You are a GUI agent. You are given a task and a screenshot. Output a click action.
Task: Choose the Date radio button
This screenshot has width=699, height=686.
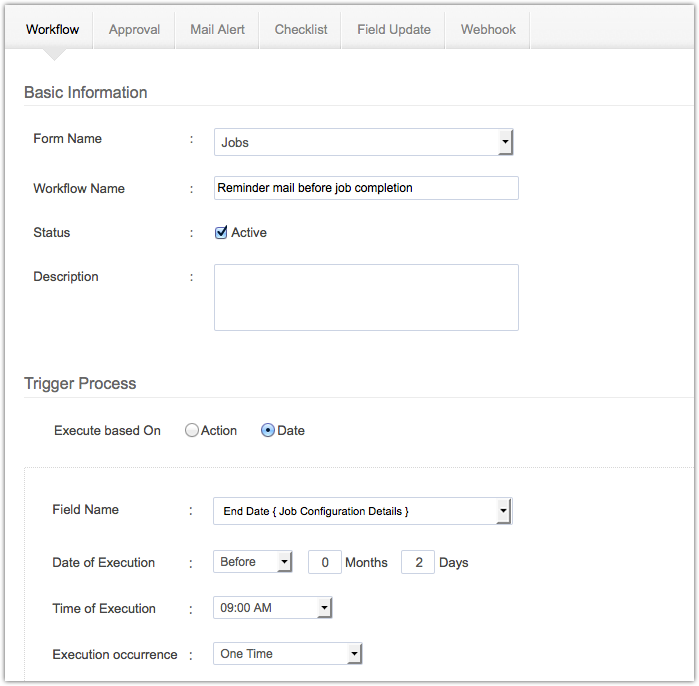268,431
